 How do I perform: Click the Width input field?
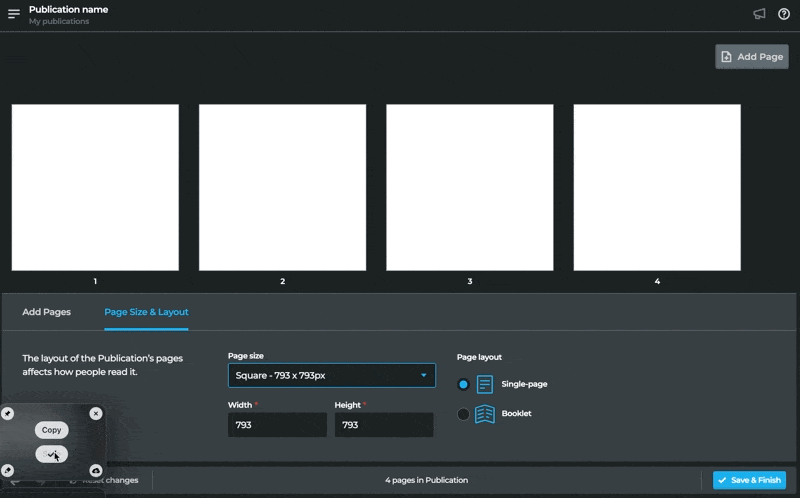[277, 425]
